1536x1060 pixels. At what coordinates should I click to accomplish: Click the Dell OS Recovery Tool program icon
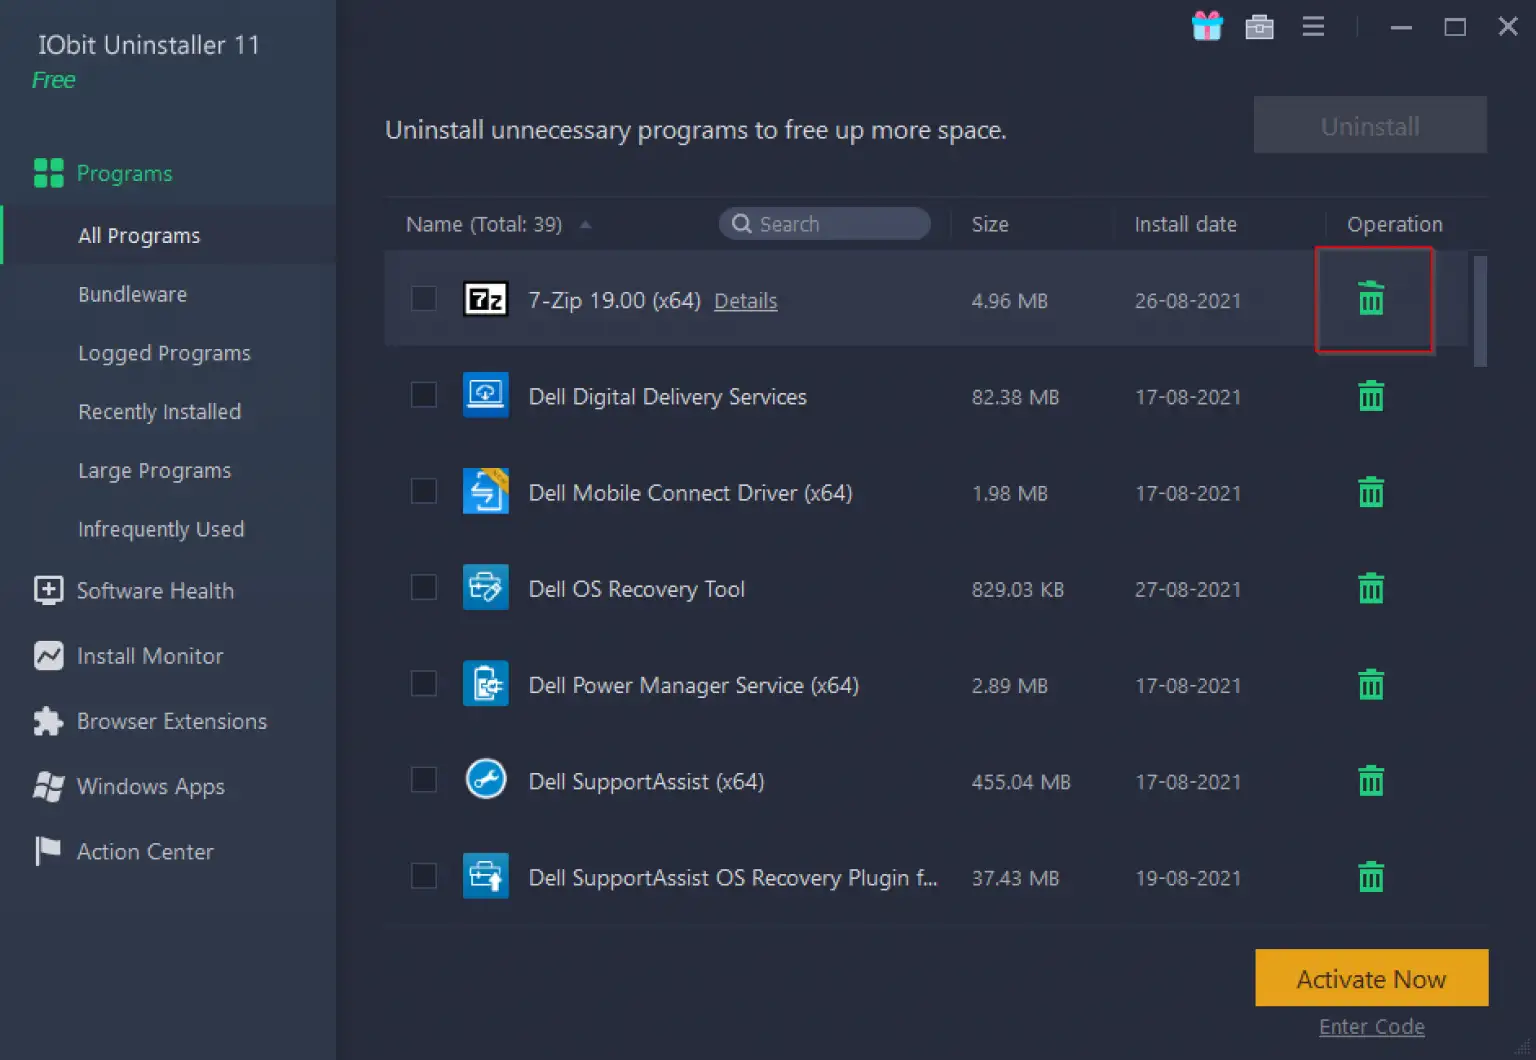coord(486,587)
